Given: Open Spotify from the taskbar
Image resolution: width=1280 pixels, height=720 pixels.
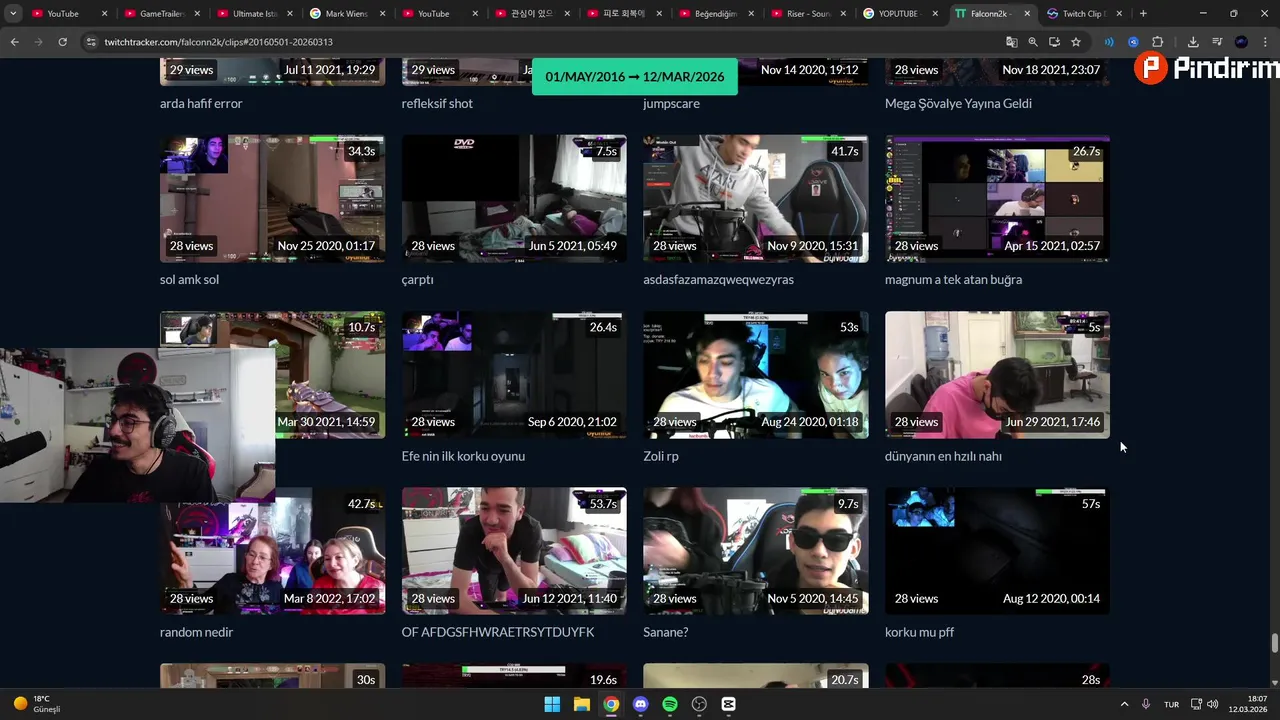Looking at the screenshot, I should [x=670, y=704].
